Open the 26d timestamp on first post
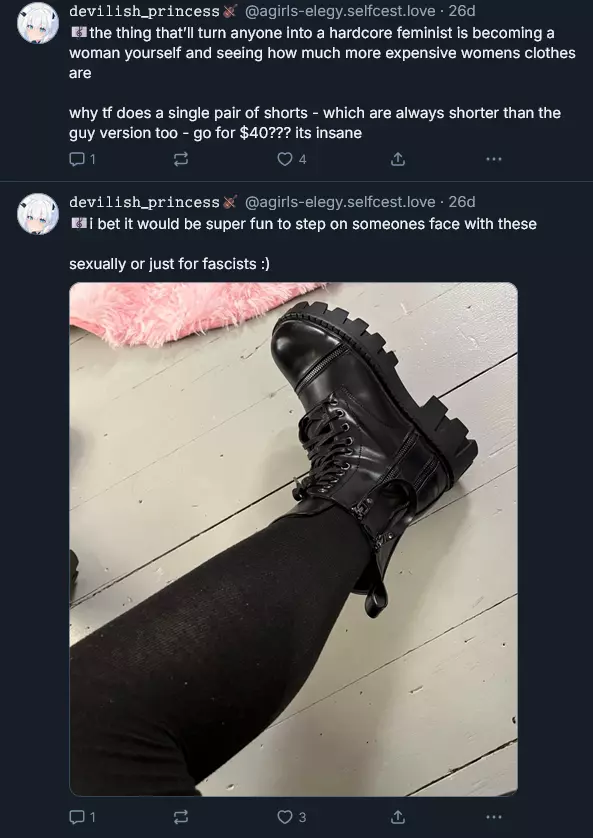Screen dimensions: 593x838 click(x=462, y=11)
